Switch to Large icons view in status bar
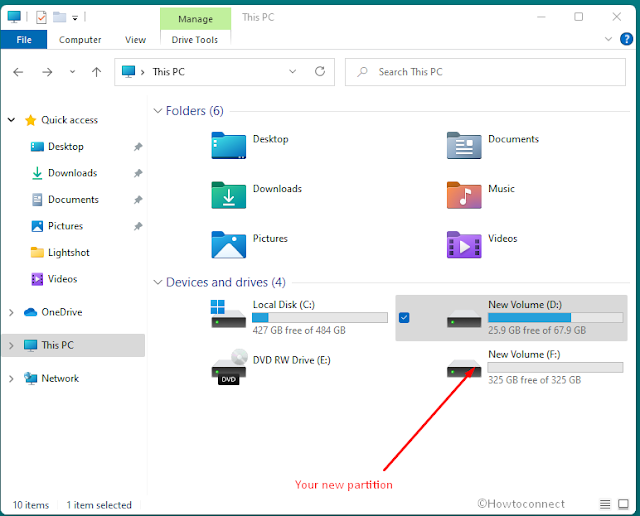Viewport: 640px width, 516px height. (x=623, y=505)
